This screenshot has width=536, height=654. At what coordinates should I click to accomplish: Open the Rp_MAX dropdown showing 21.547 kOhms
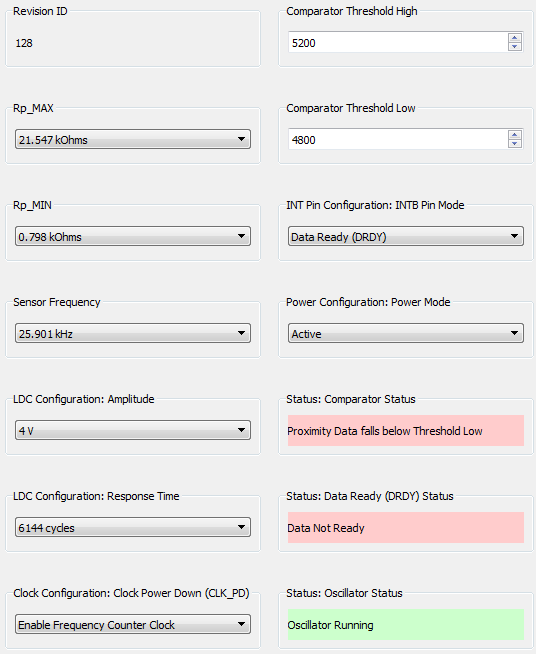click(x=133, y=139)
